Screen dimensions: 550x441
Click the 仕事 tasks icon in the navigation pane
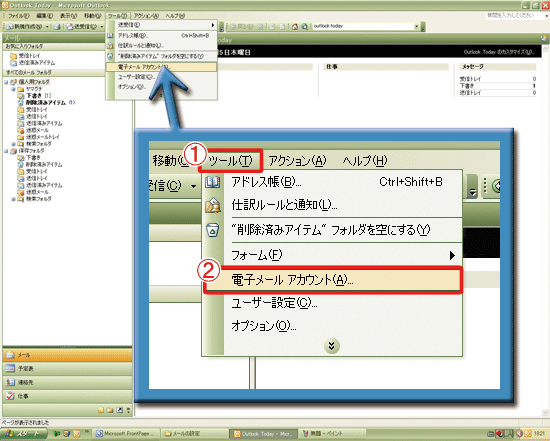pos(10,396)
